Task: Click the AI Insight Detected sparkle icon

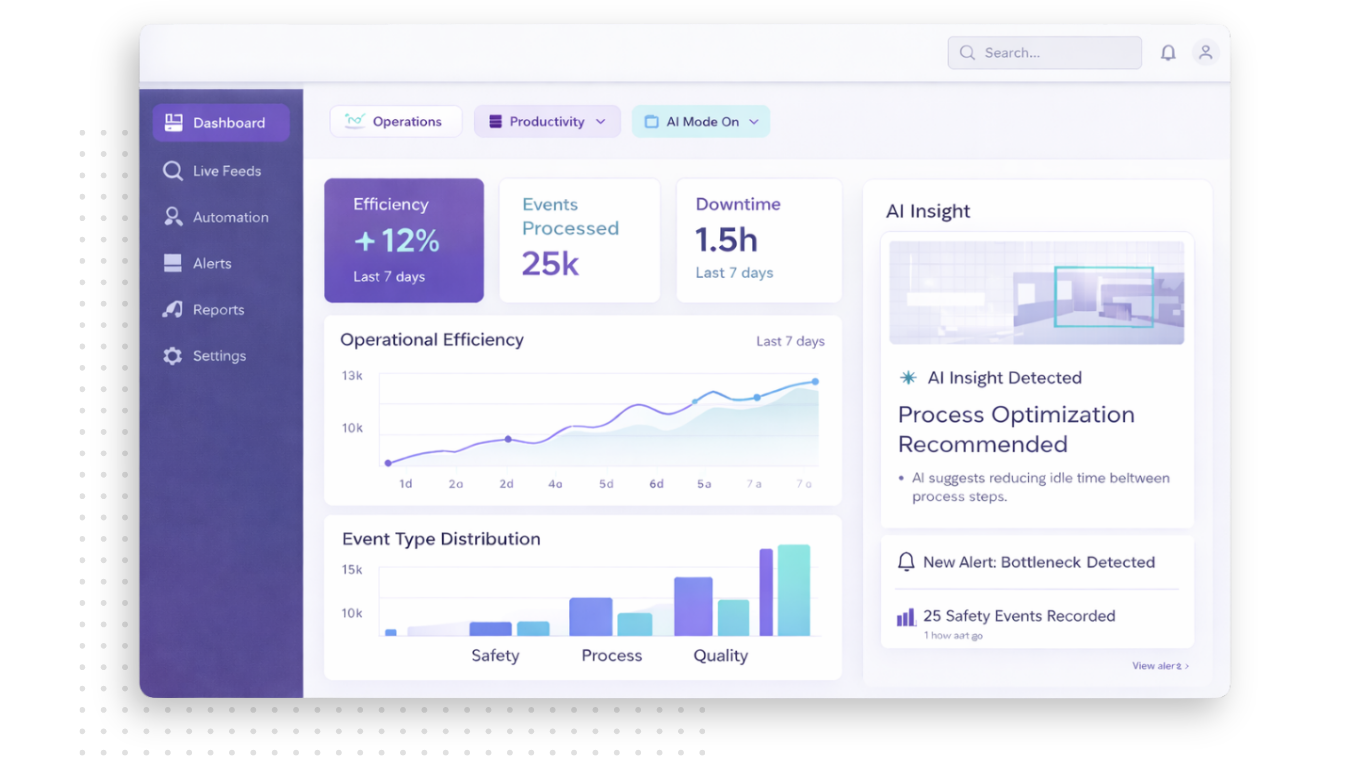Action: (x=908, y=378)
